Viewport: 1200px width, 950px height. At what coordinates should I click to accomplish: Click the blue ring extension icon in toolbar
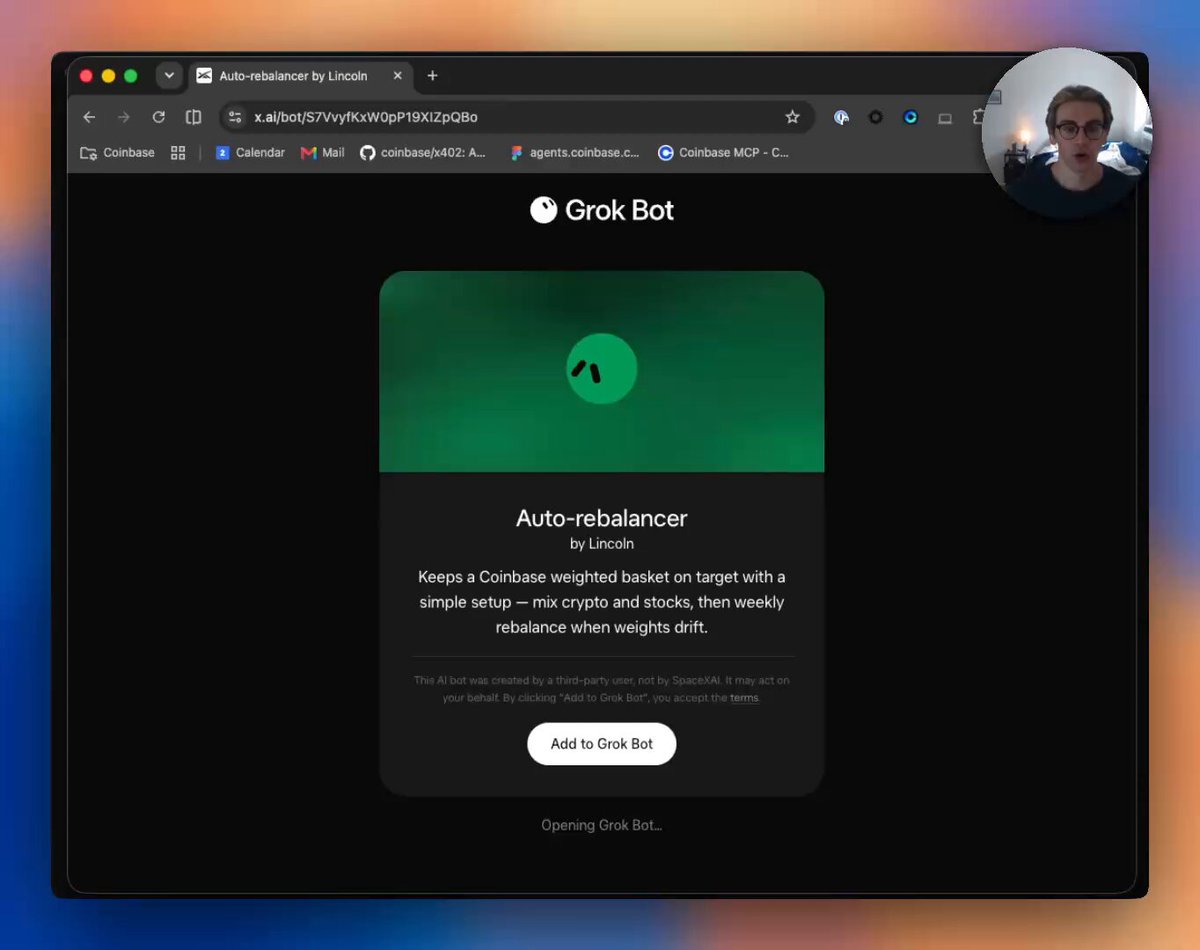pos(910,117)
